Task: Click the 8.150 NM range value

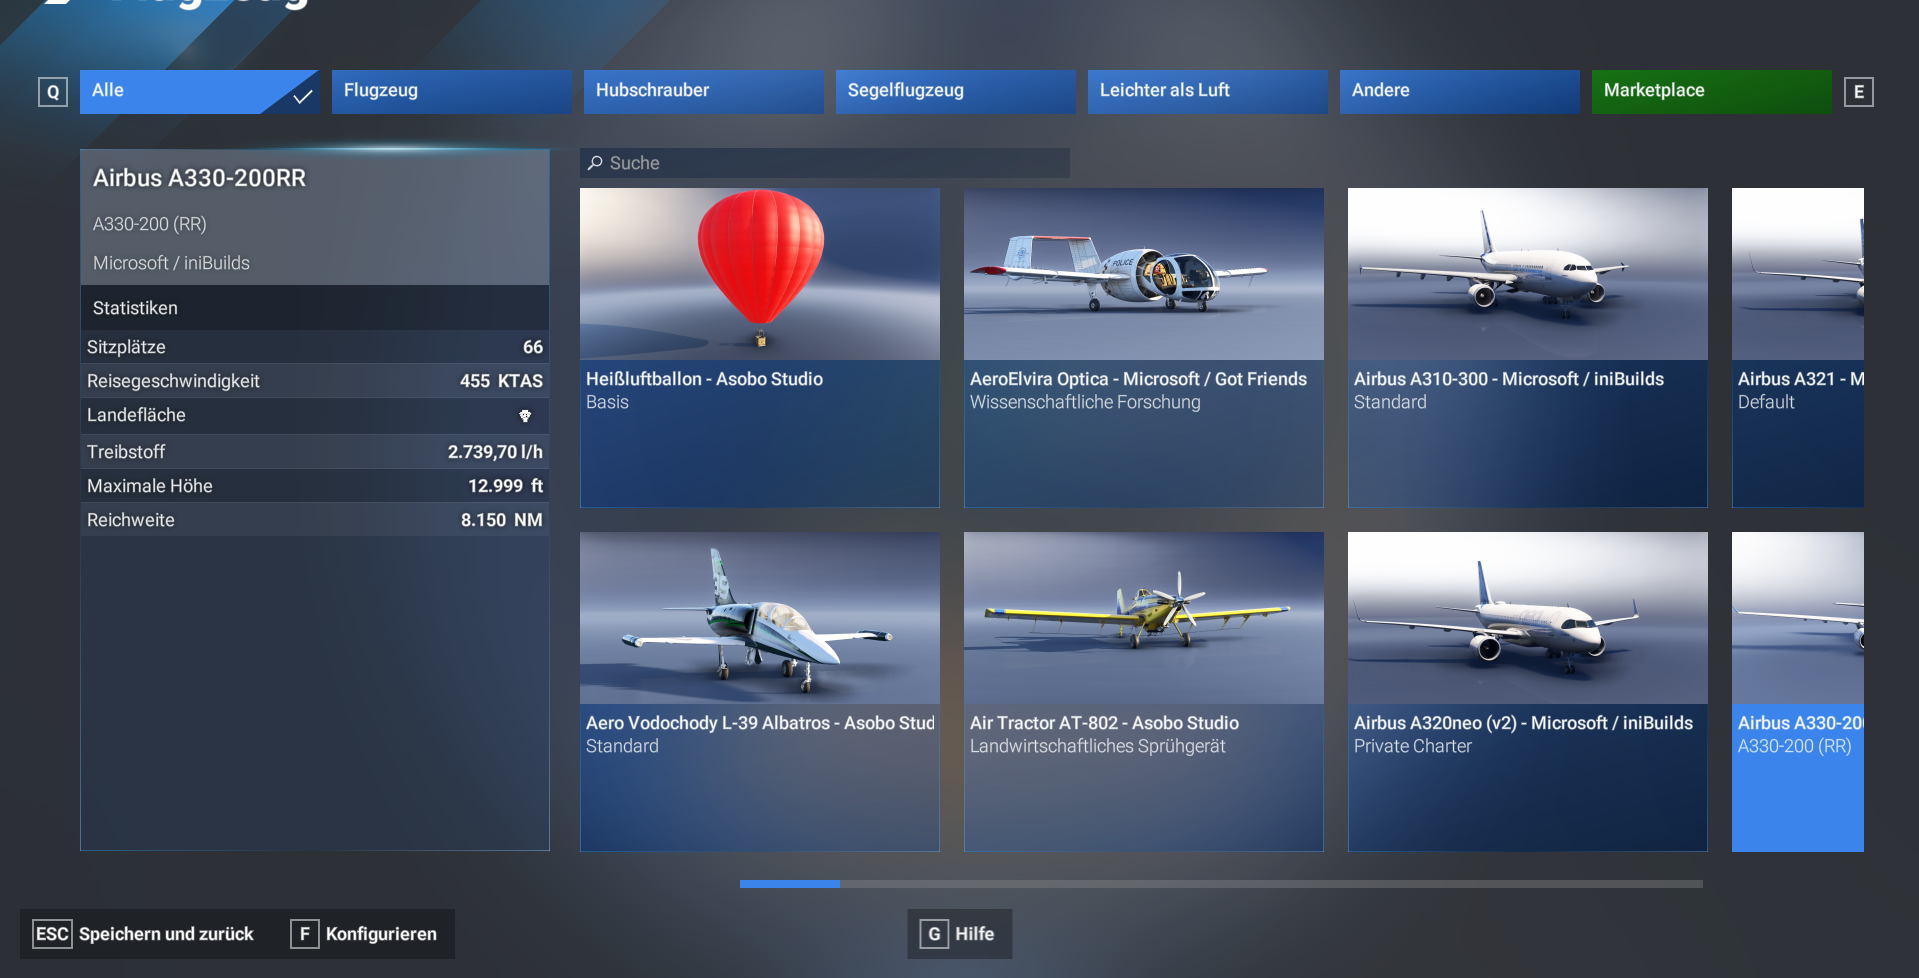Action: pos(501,520)
